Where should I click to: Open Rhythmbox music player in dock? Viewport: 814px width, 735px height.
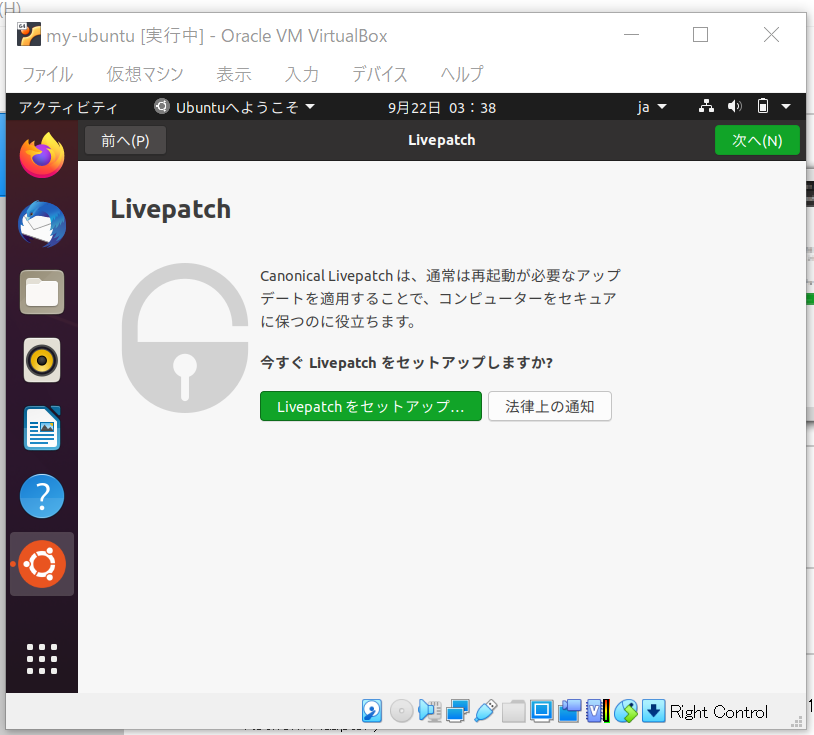(42, 360)
